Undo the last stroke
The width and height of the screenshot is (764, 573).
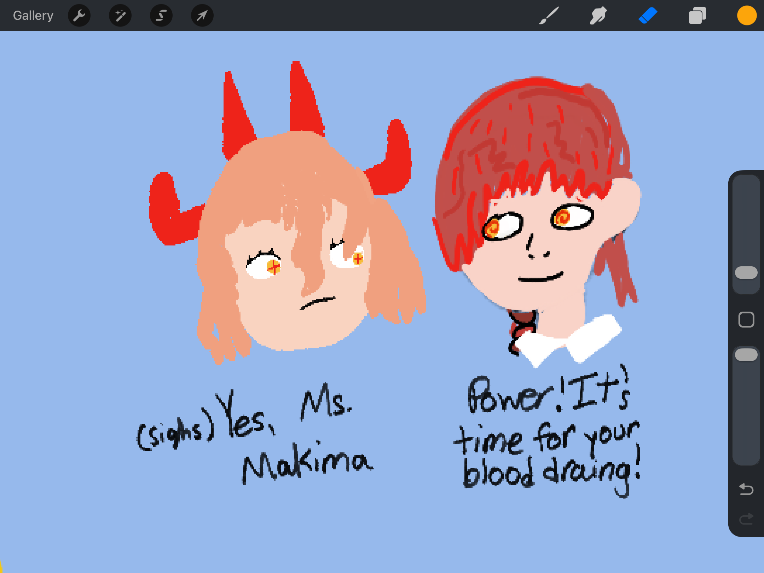(746, 489)
